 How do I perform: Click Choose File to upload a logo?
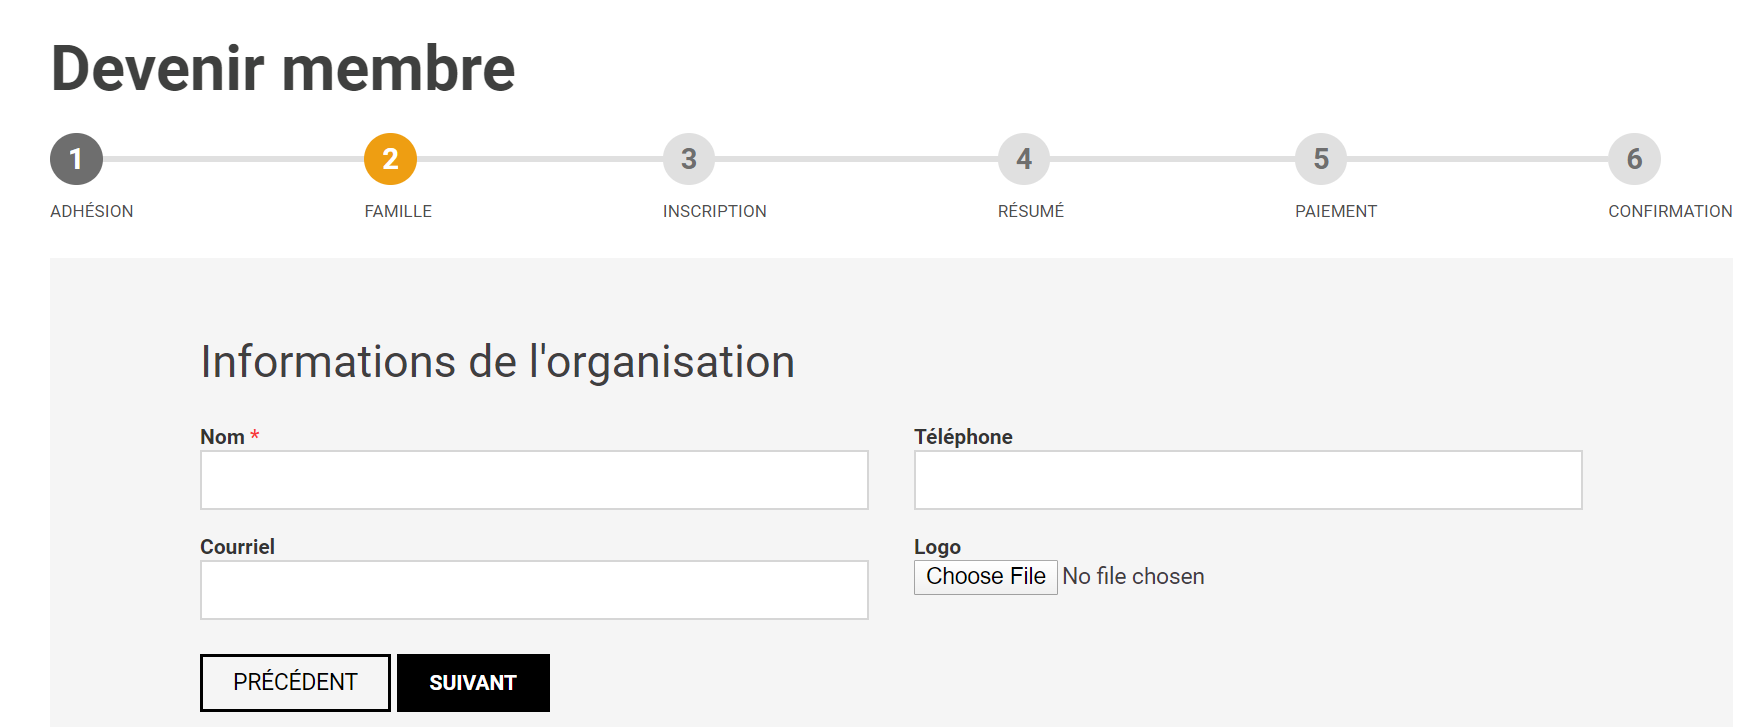pyautogui.click(x=985, y=577)
